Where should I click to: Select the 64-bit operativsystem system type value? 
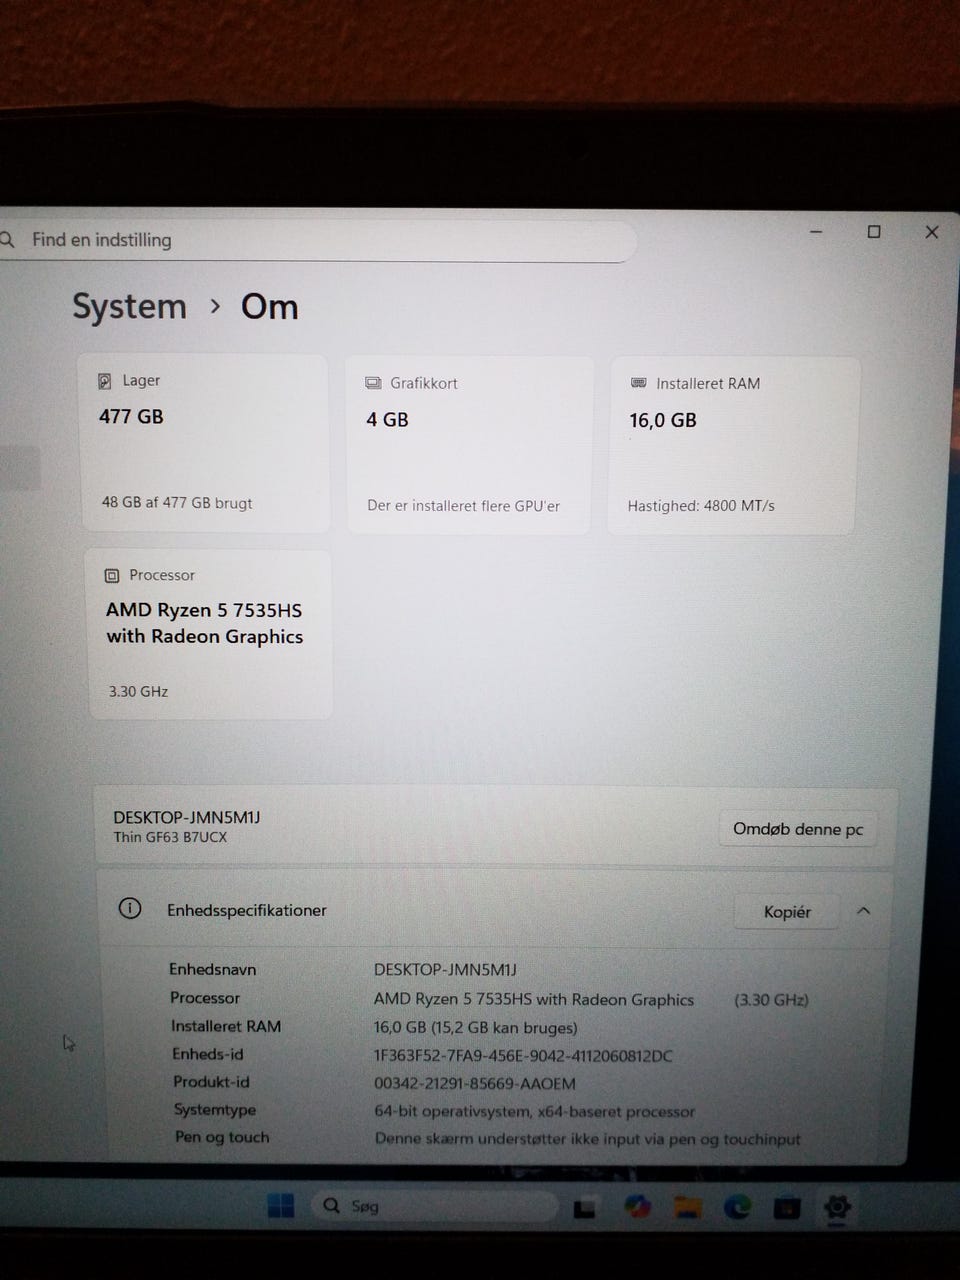tap(534, 1111)
